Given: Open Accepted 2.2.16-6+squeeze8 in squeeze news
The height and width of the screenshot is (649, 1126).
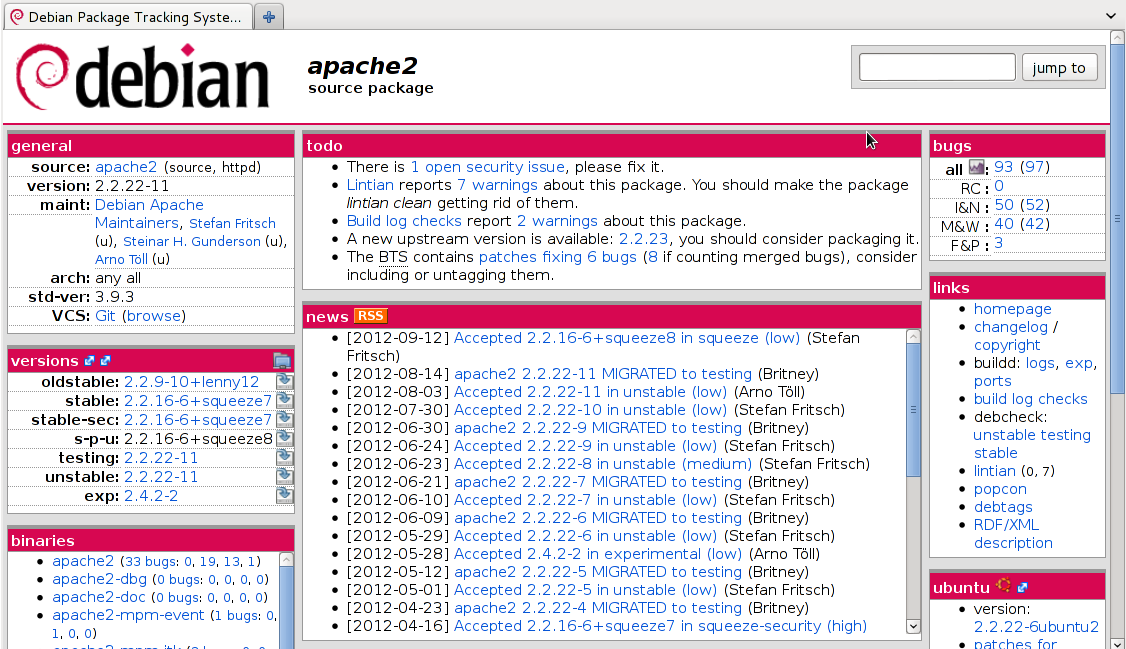Looking at the screenshot, I should 627,338.
